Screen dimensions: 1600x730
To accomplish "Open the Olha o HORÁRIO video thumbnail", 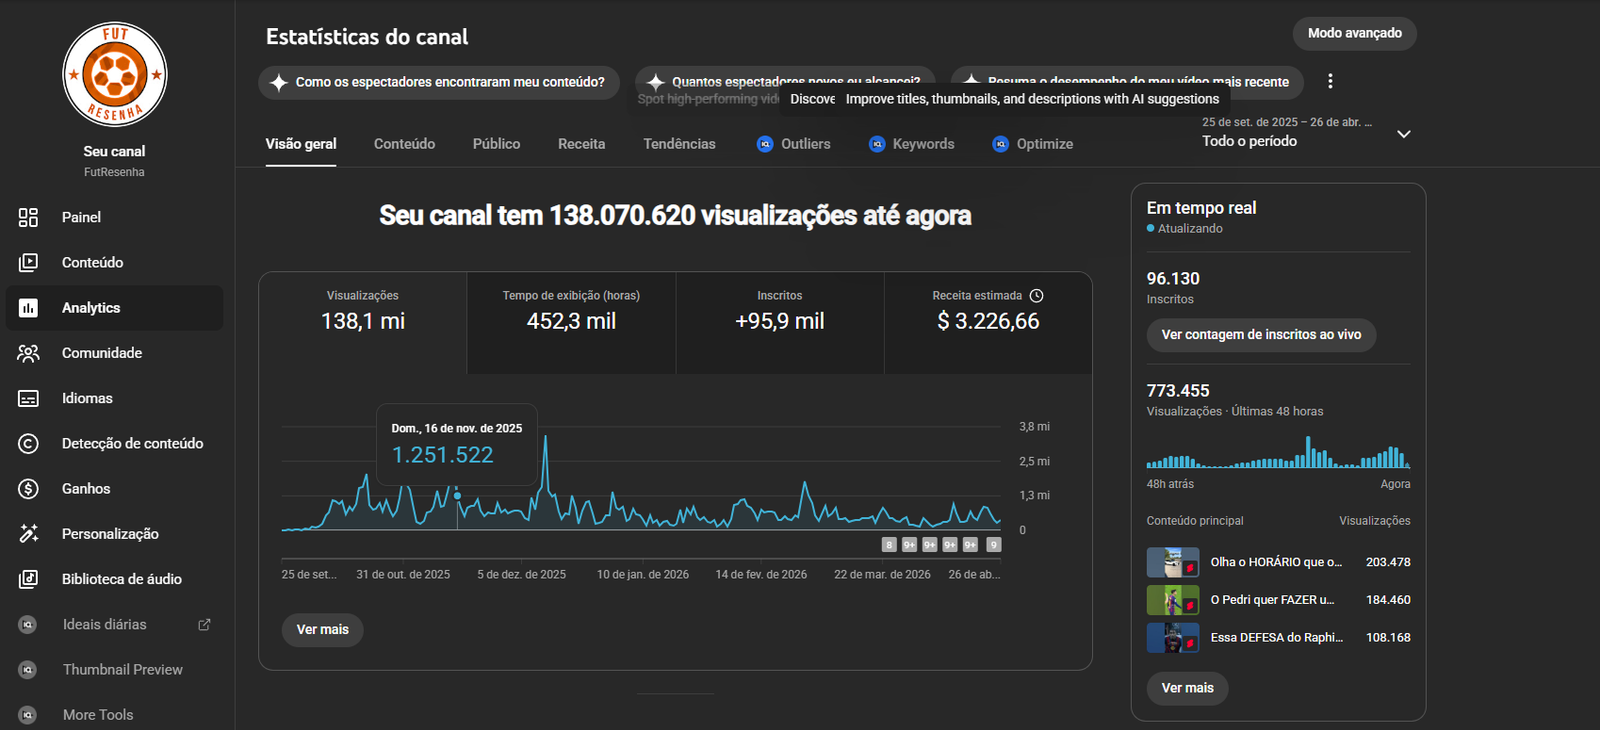I will [x=1172, y=562].
